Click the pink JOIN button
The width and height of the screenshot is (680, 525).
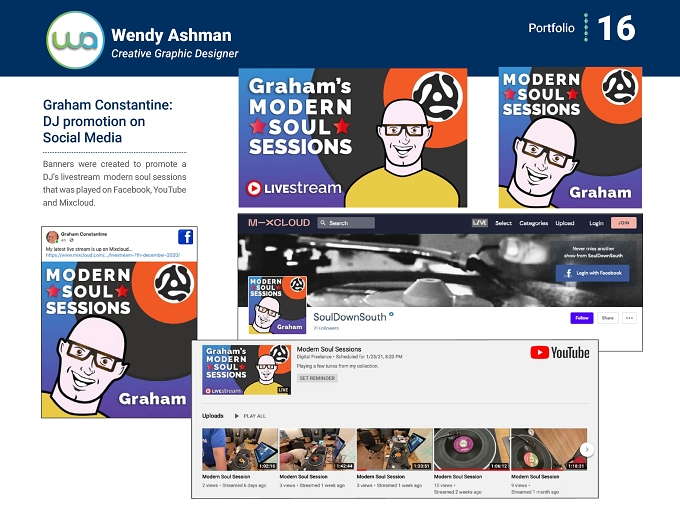point(624,223)
